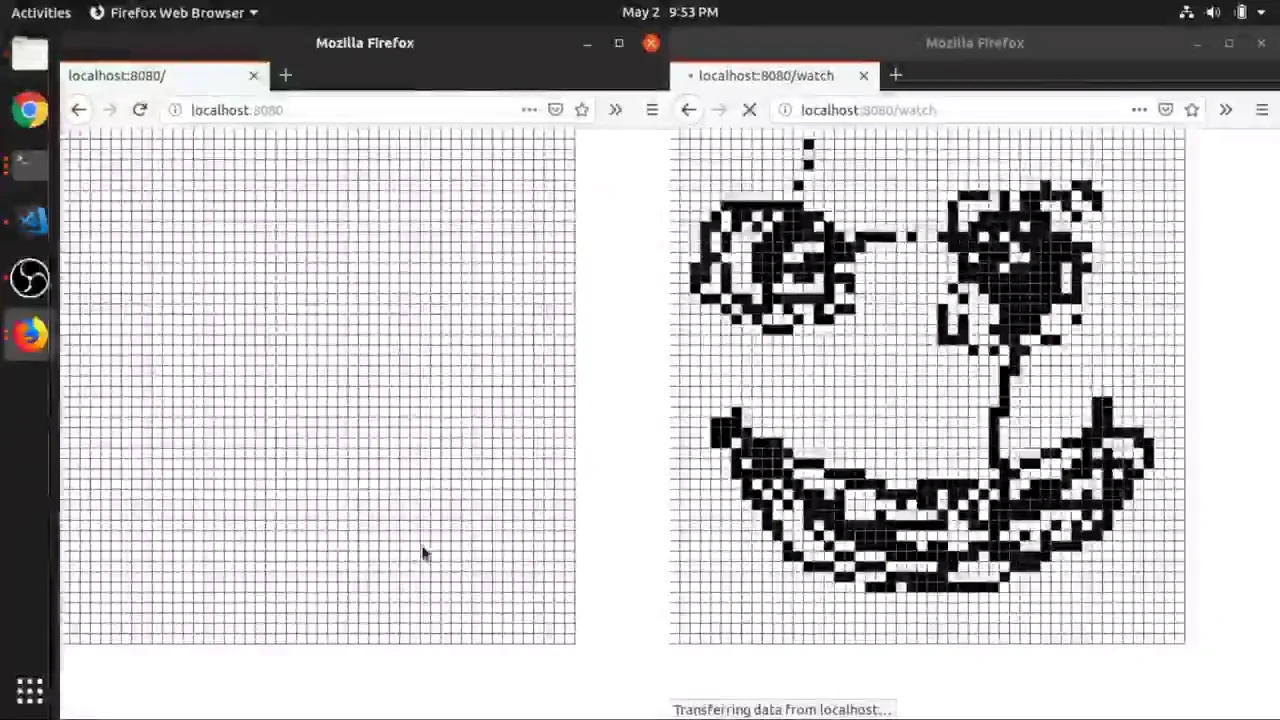Bookmark localhost:8080/watch page with star icon
Screen dimensions: 1280x720
tap(1192, 110)
